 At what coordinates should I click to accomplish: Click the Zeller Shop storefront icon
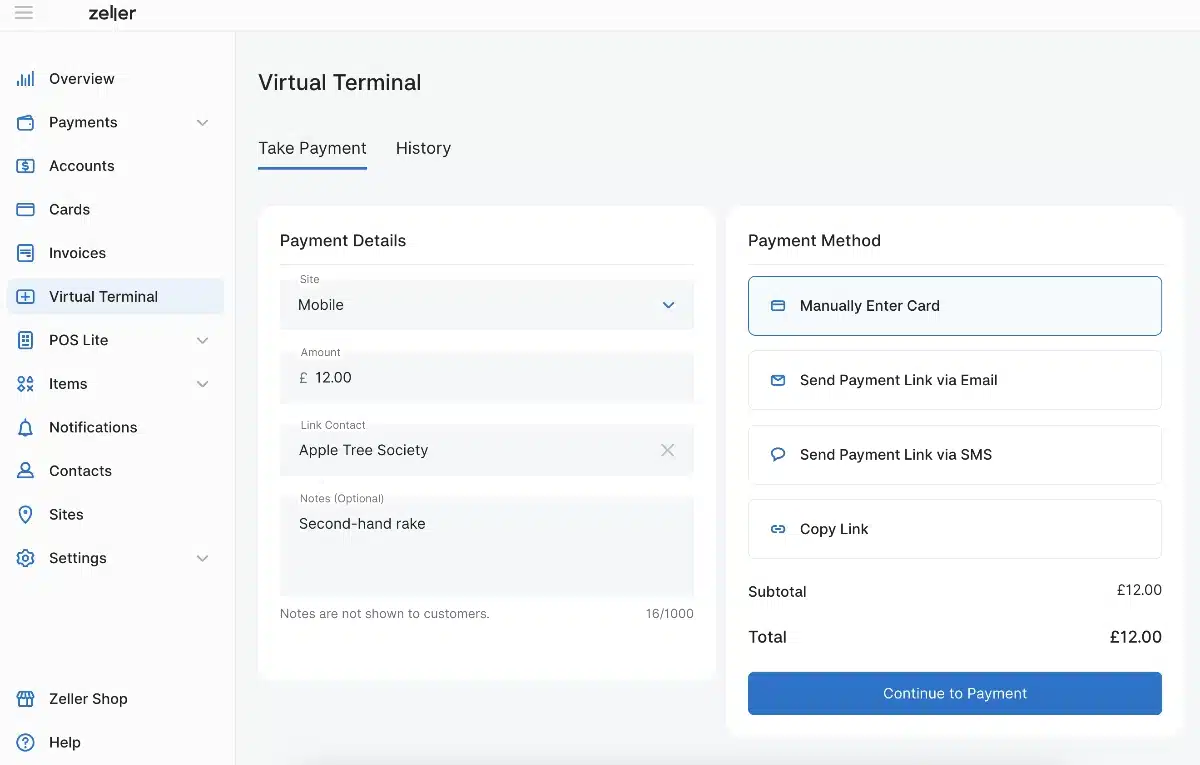[26, 699]
